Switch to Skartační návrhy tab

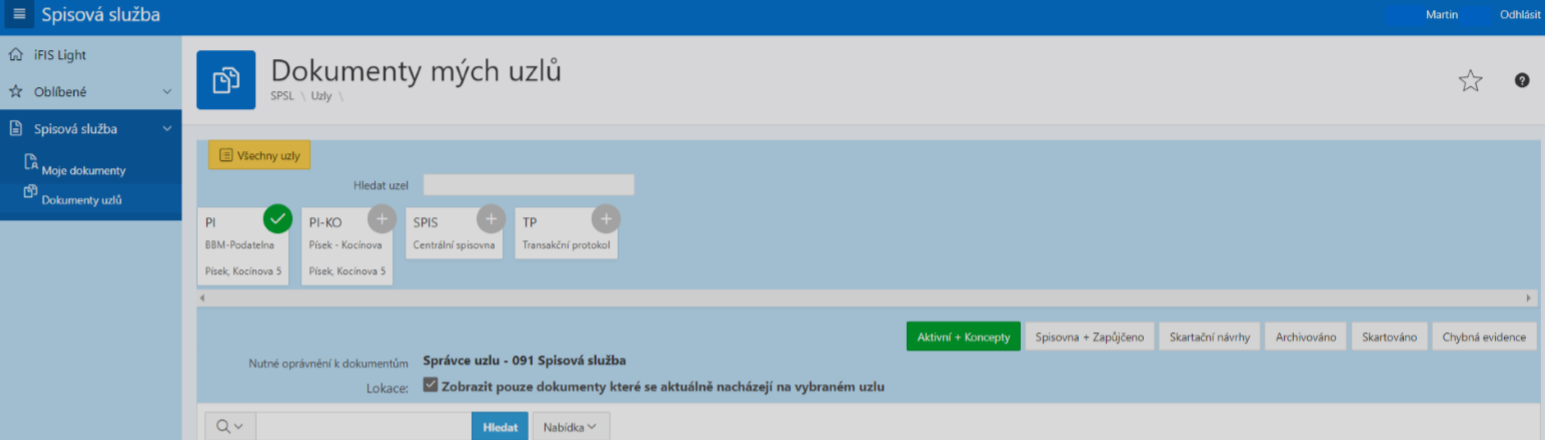pyautogui.click(x=1210, y=336)
